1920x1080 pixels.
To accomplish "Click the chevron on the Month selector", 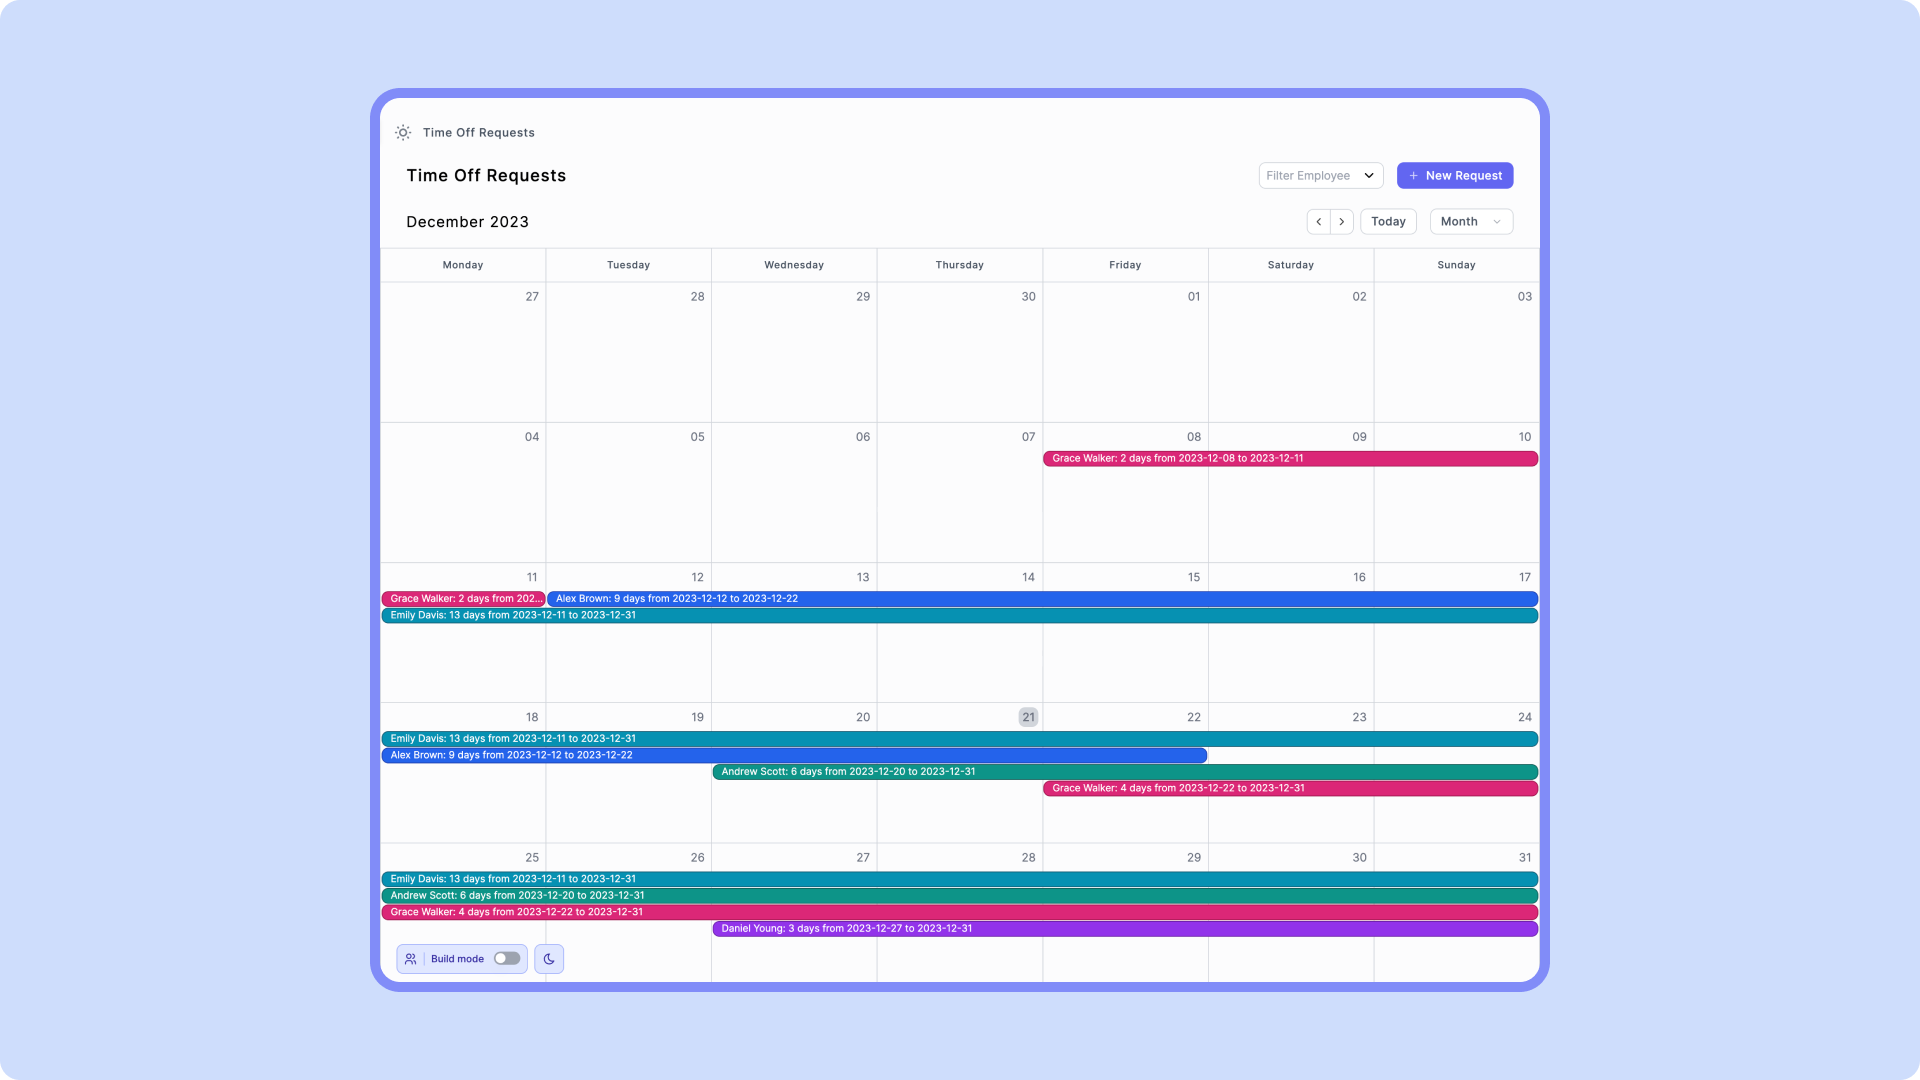I will [1497, 221].
